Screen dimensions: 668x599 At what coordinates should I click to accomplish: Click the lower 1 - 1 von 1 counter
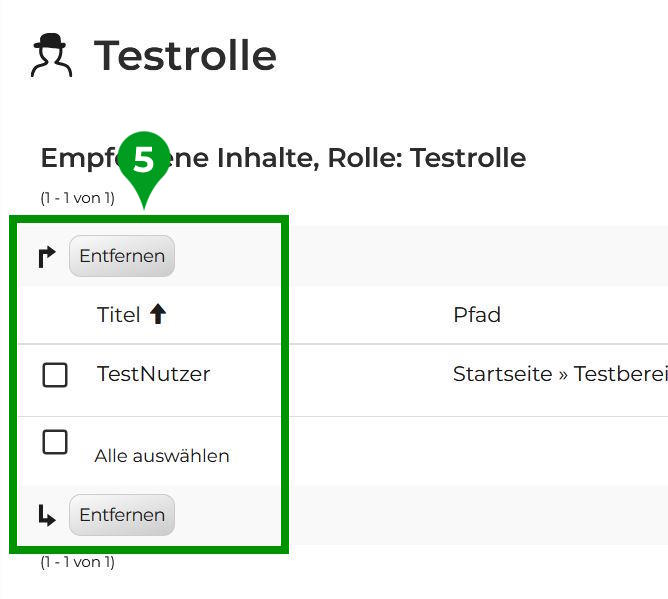point(77,562)
